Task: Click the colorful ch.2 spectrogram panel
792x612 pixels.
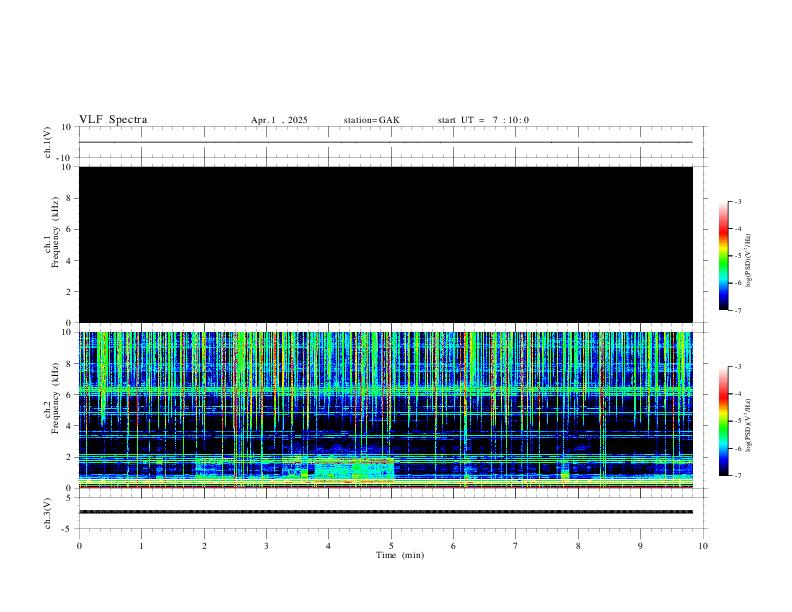Action: pyautogui.click(x=386, y=410)
